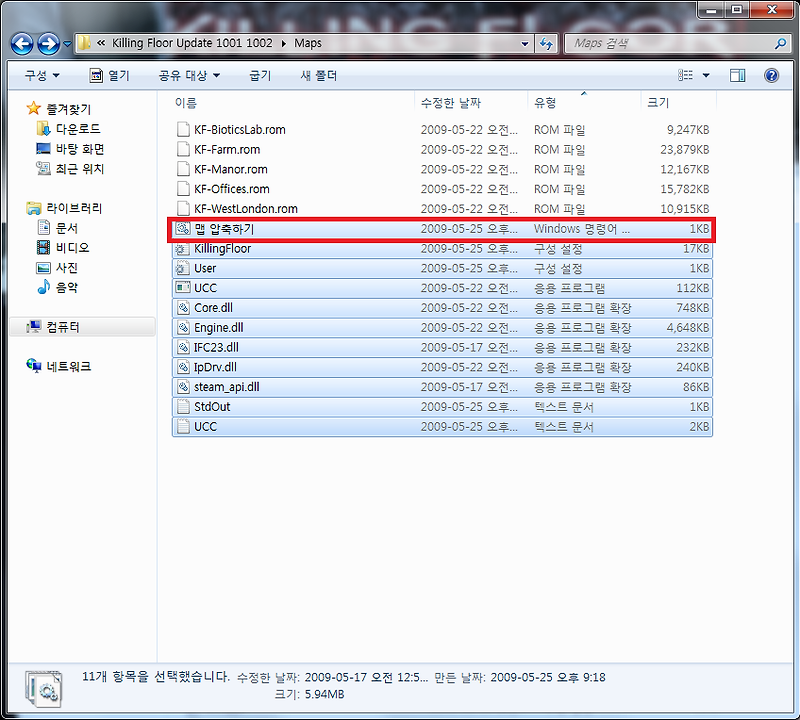This screenshot has width=800, height=720.
Task: Click the IpDrv.dll file icon
Action: pos(183,367)
